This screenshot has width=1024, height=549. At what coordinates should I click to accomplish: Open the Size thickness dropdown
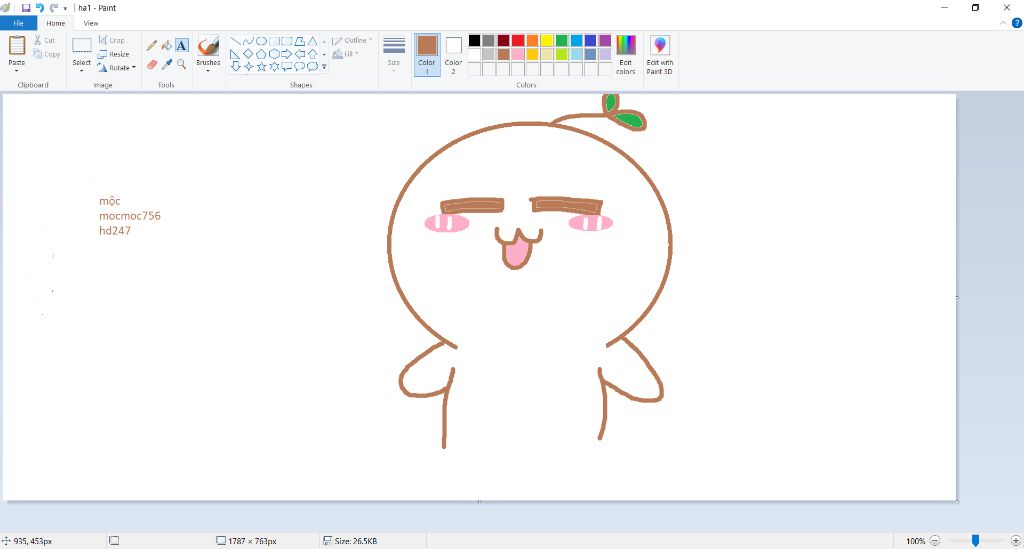coord(394,55)
